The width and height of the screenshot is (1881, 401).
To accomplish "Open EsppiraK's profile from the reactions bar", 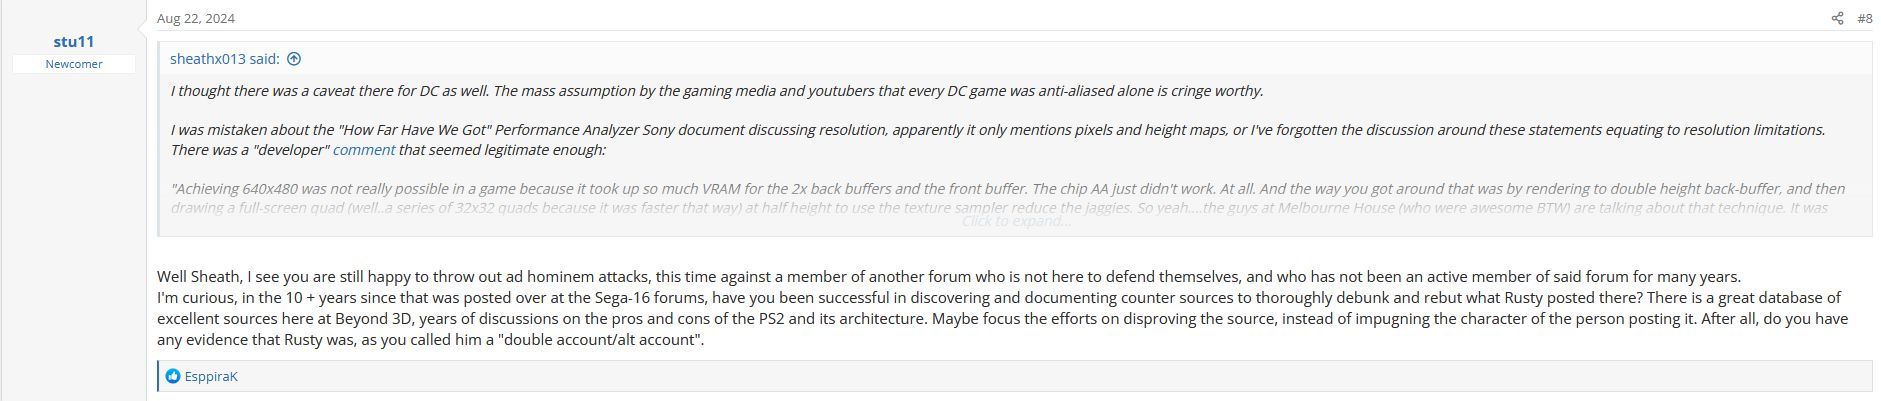I will point(211,377).
